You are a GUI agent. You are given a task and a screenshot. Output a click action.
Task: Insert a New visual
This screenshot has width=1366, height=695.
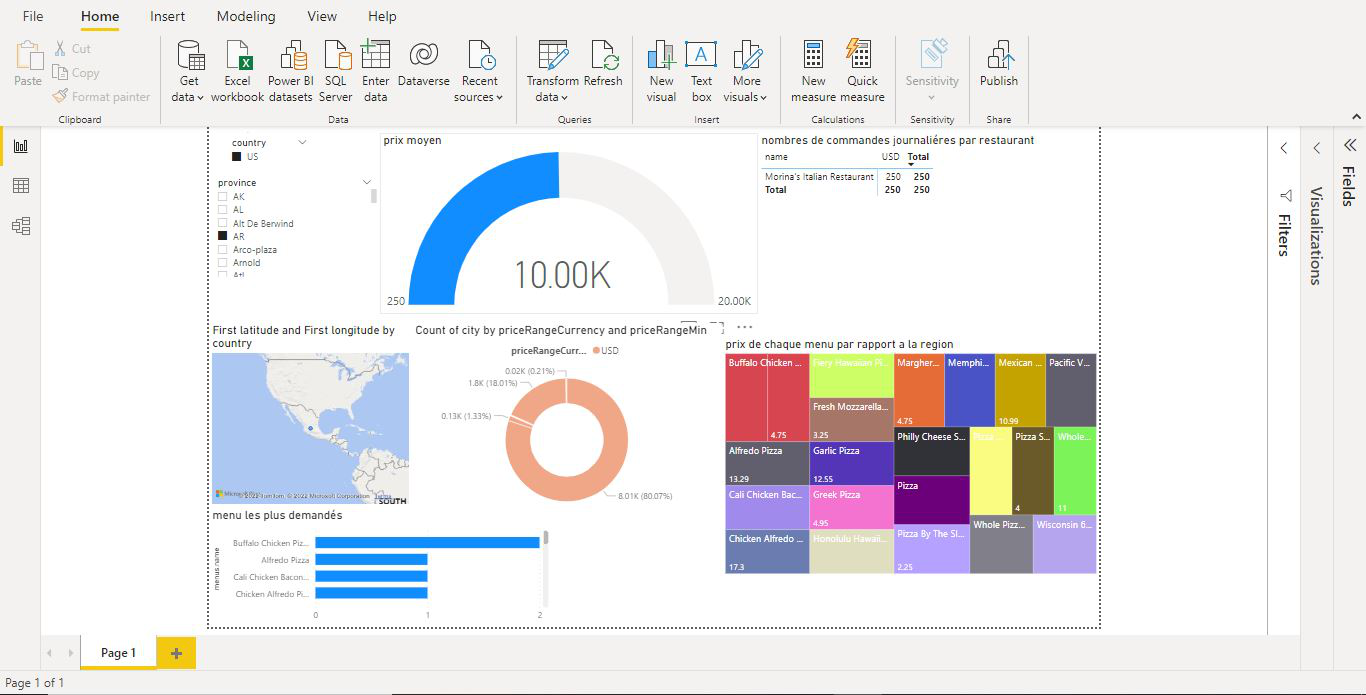coord(661,56)
